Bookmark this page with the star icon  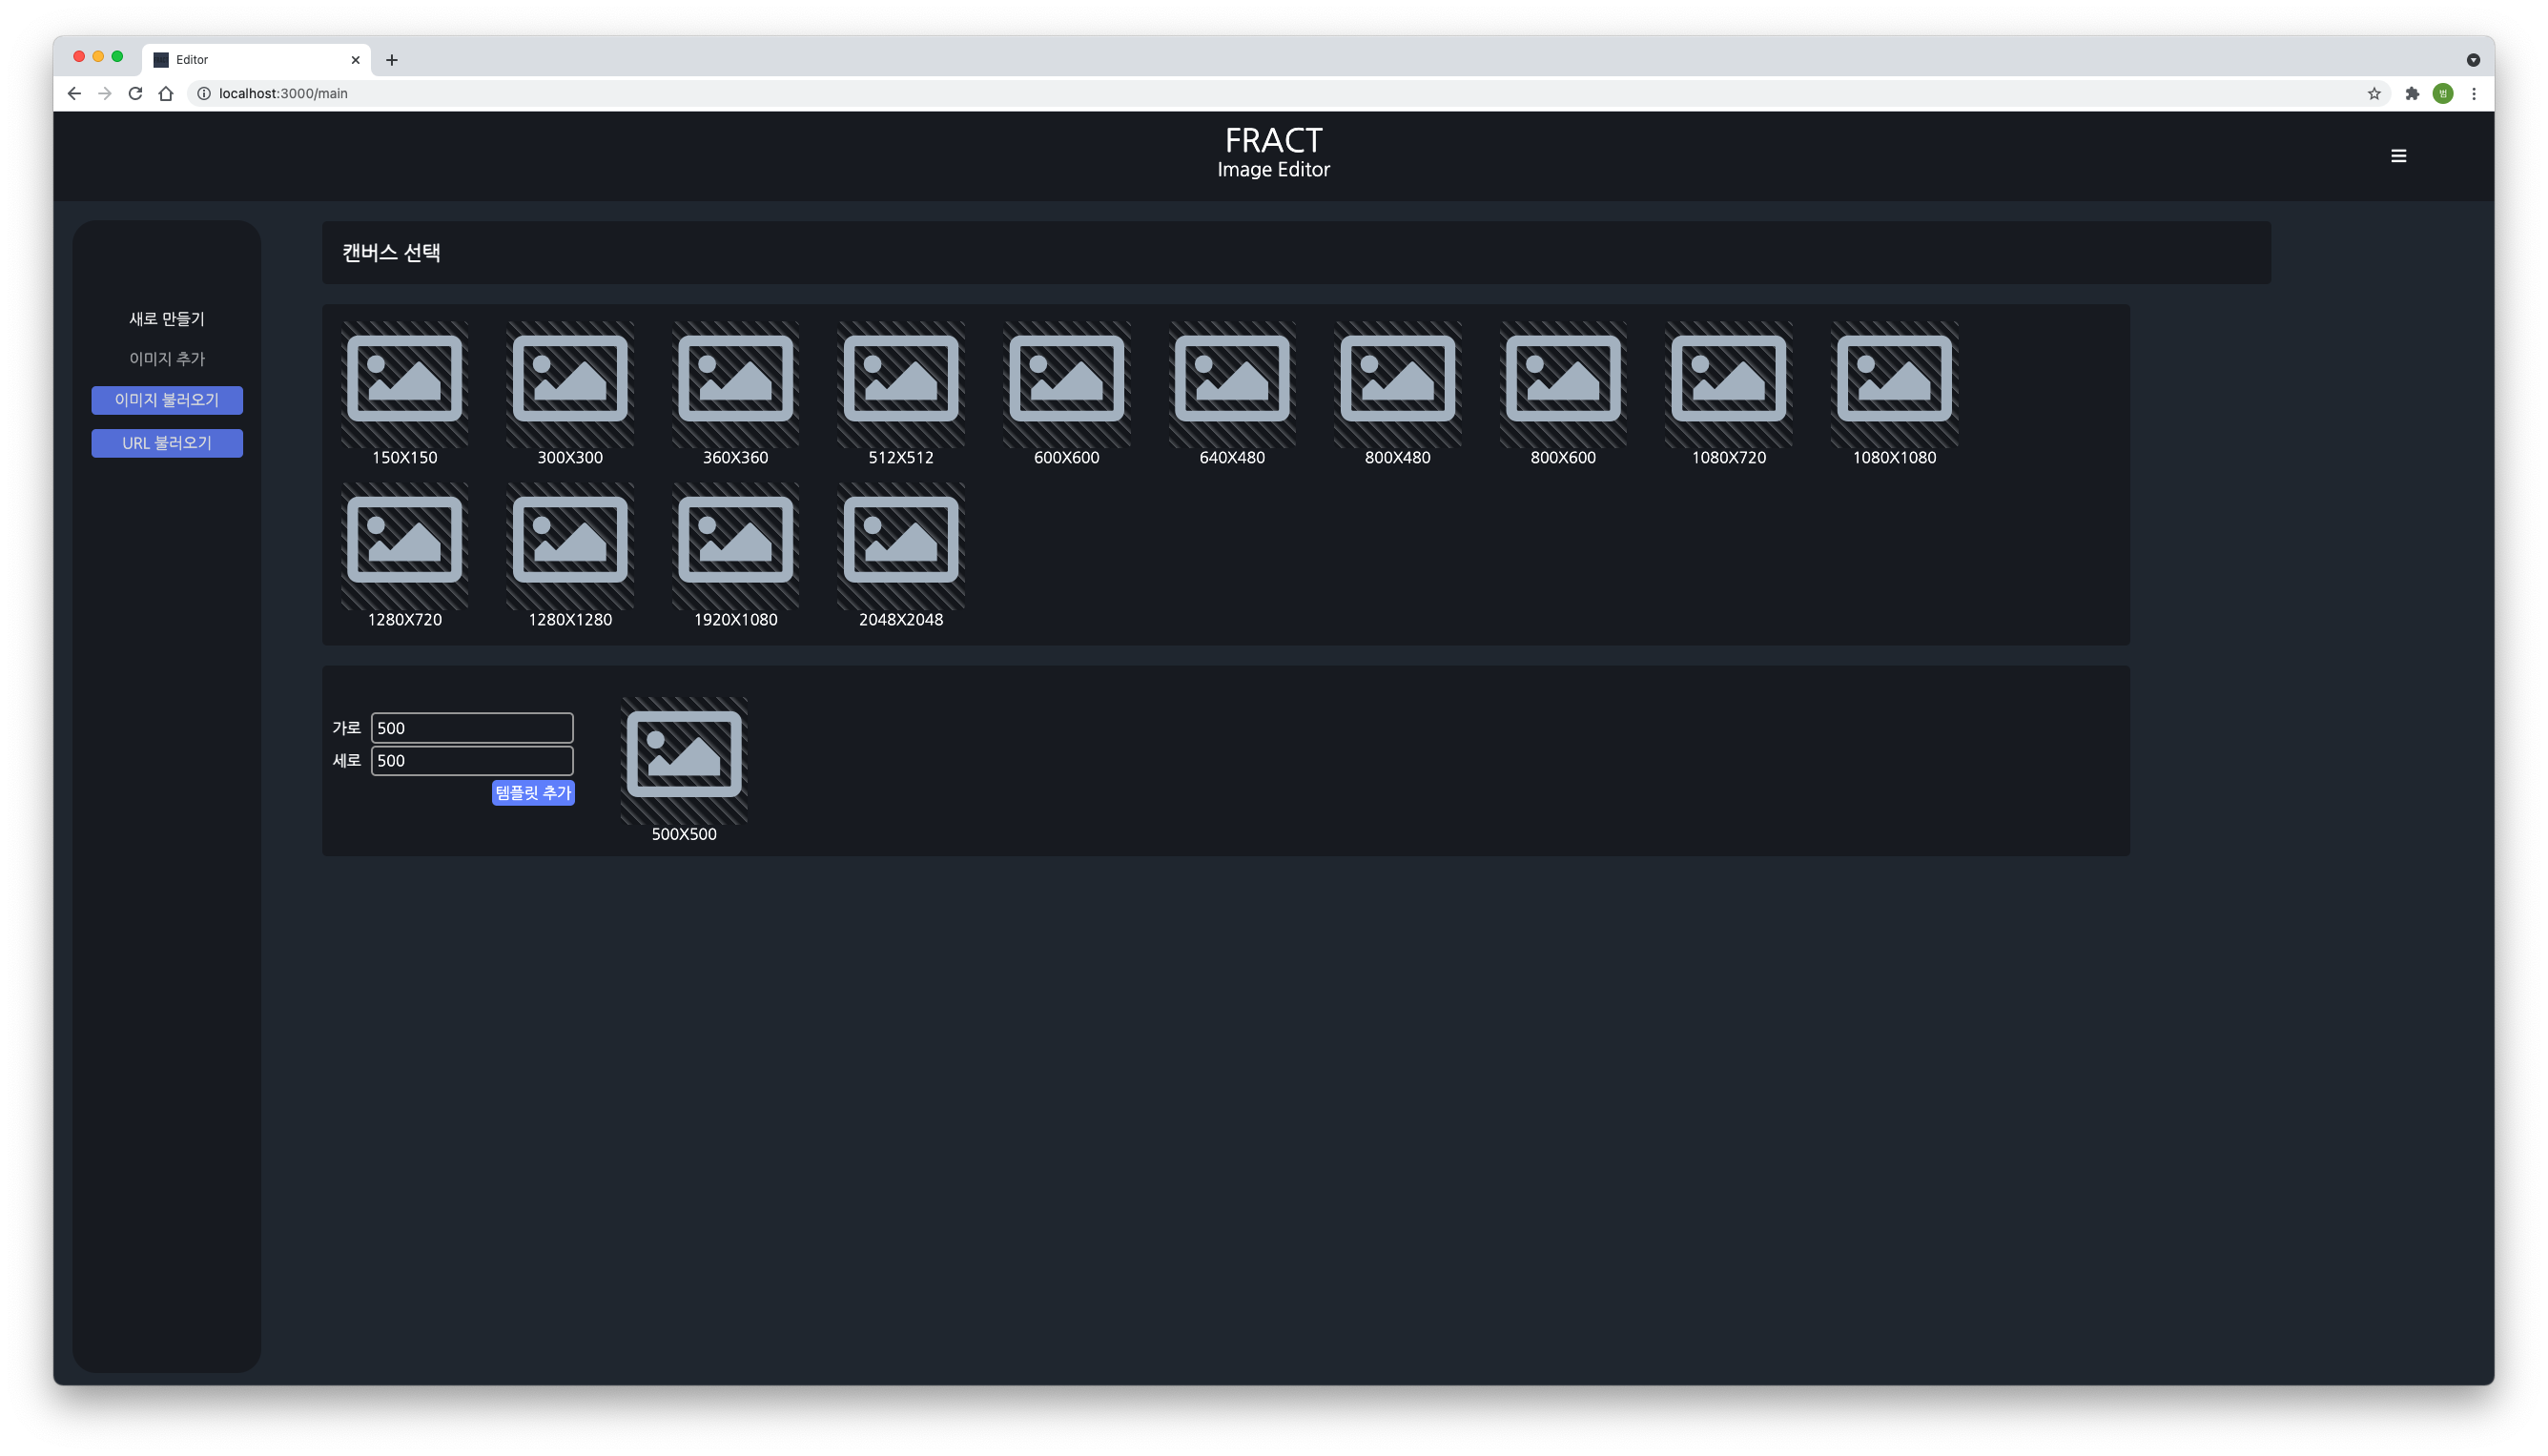2374,93
